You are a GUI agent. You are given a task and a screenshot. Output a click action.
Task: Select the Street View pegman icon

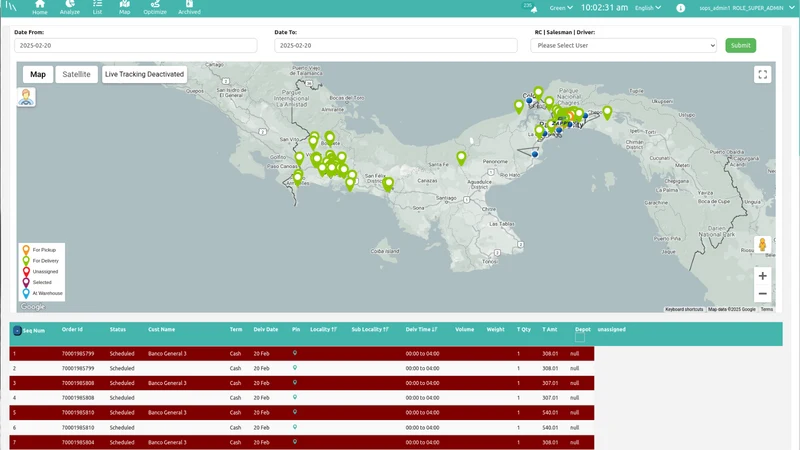(762, 245)
